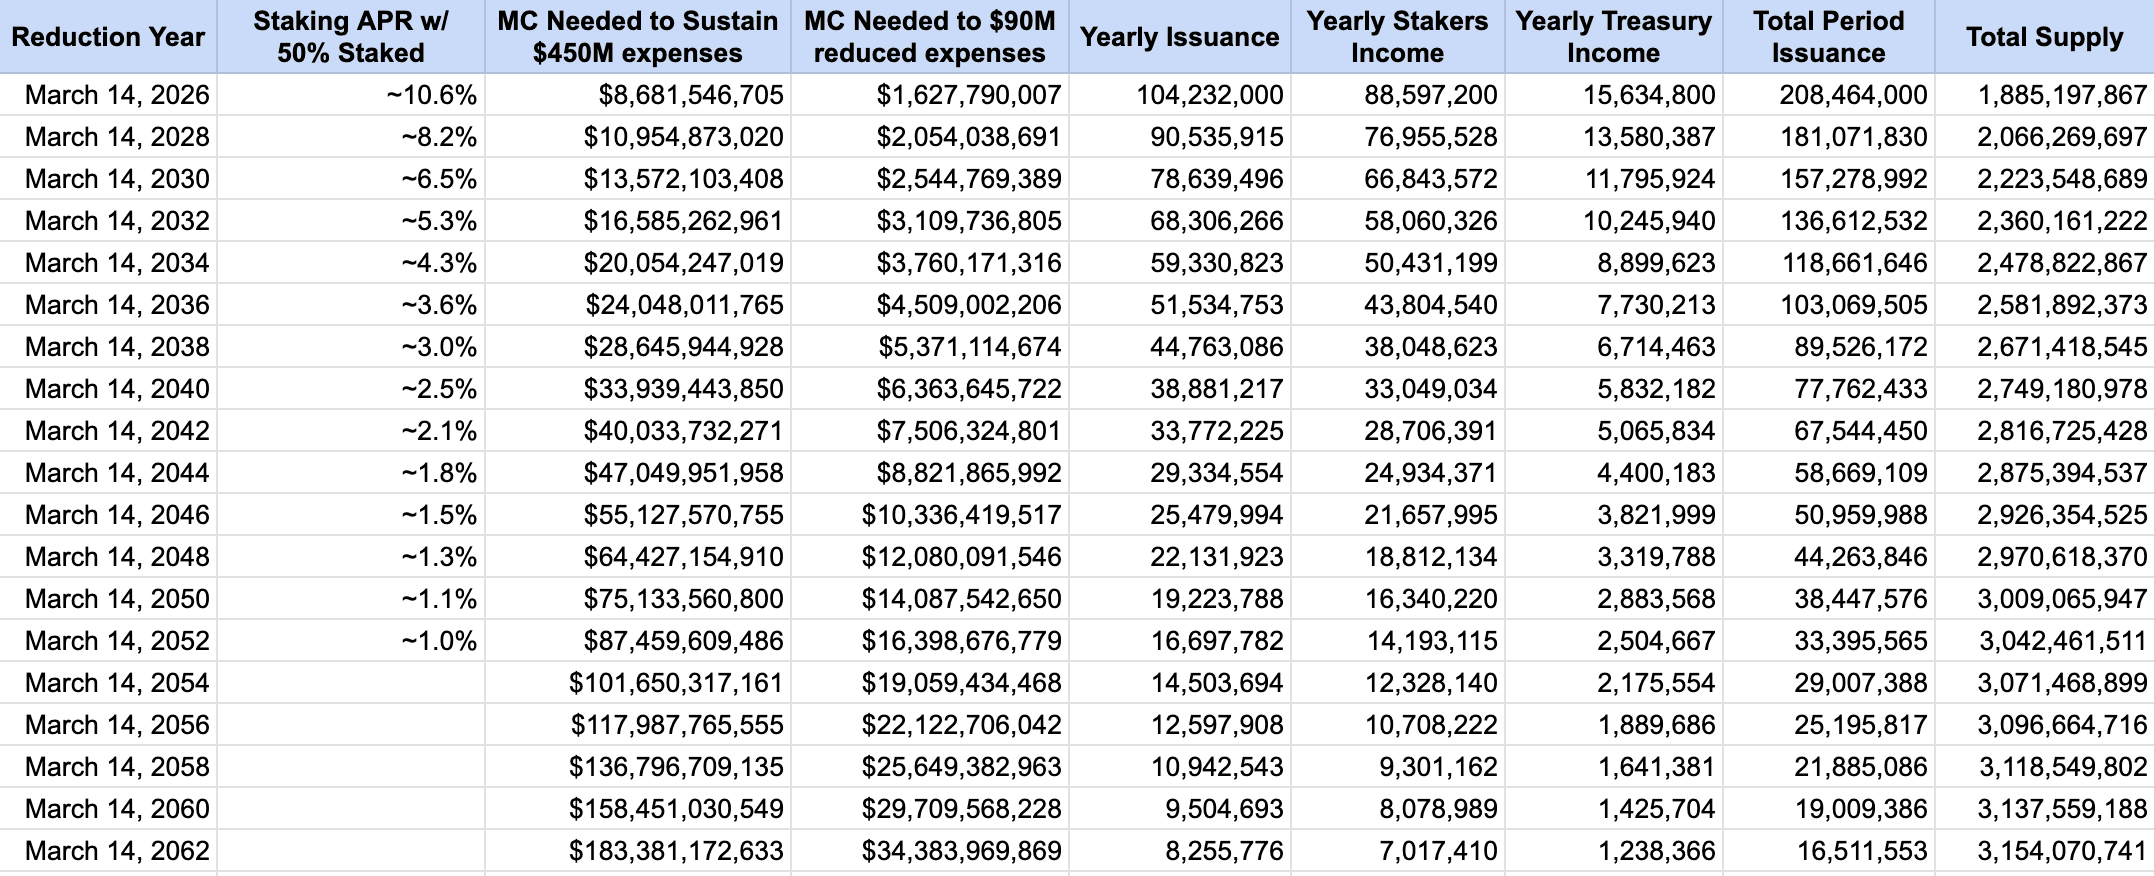Click the March 14, 2062 date cell
The image size is (2154, 876).
coord(117,851)
